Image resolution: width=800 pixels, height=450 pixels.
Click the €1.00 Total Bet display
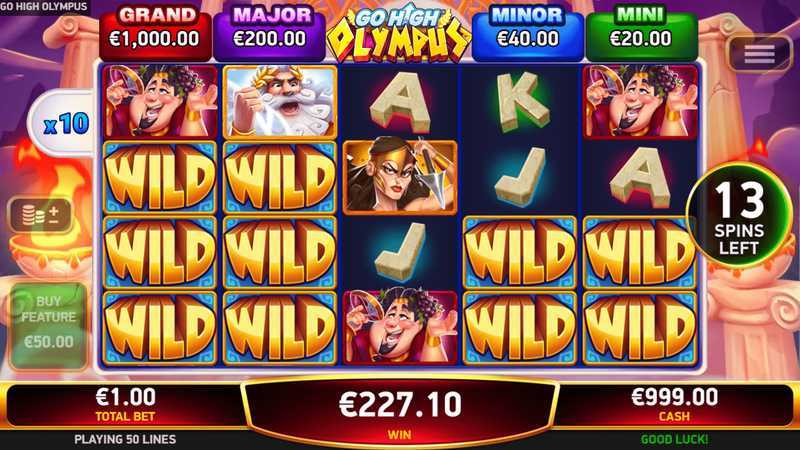126,404
